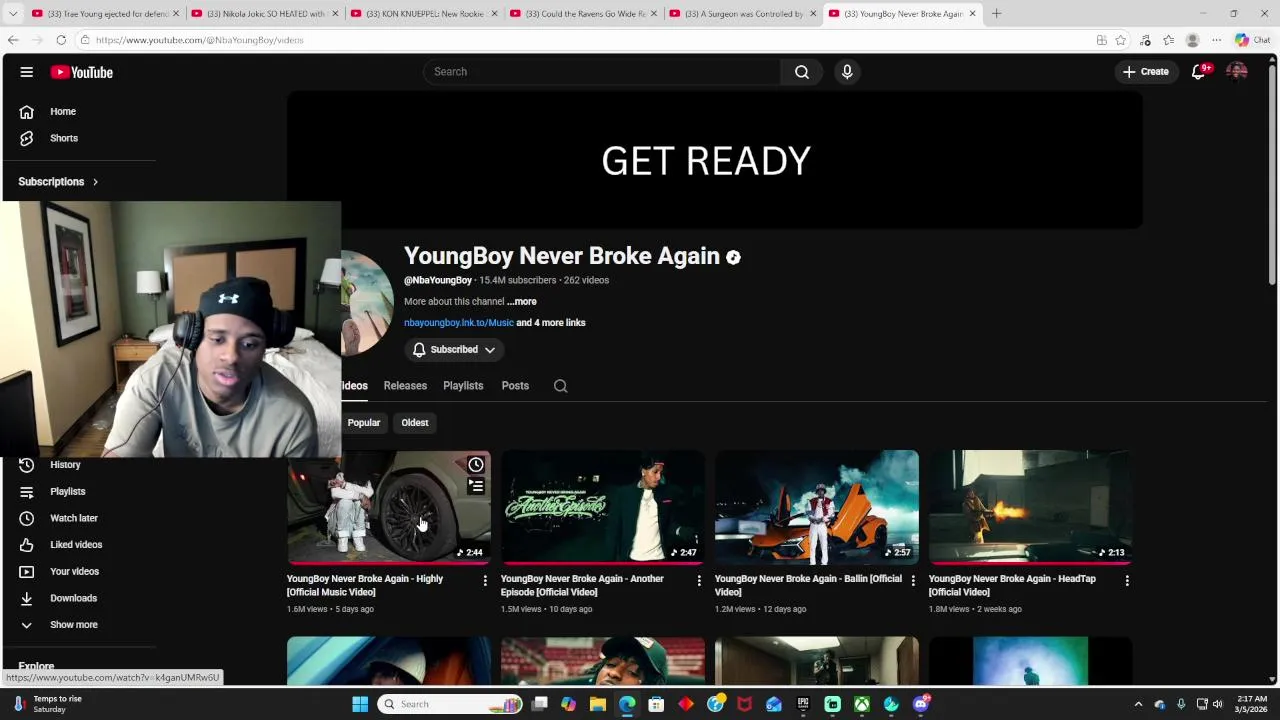Open Subscribed notification dropdown
The height and width of the screenshot is (720, 1280).
[x=455, y=349]
